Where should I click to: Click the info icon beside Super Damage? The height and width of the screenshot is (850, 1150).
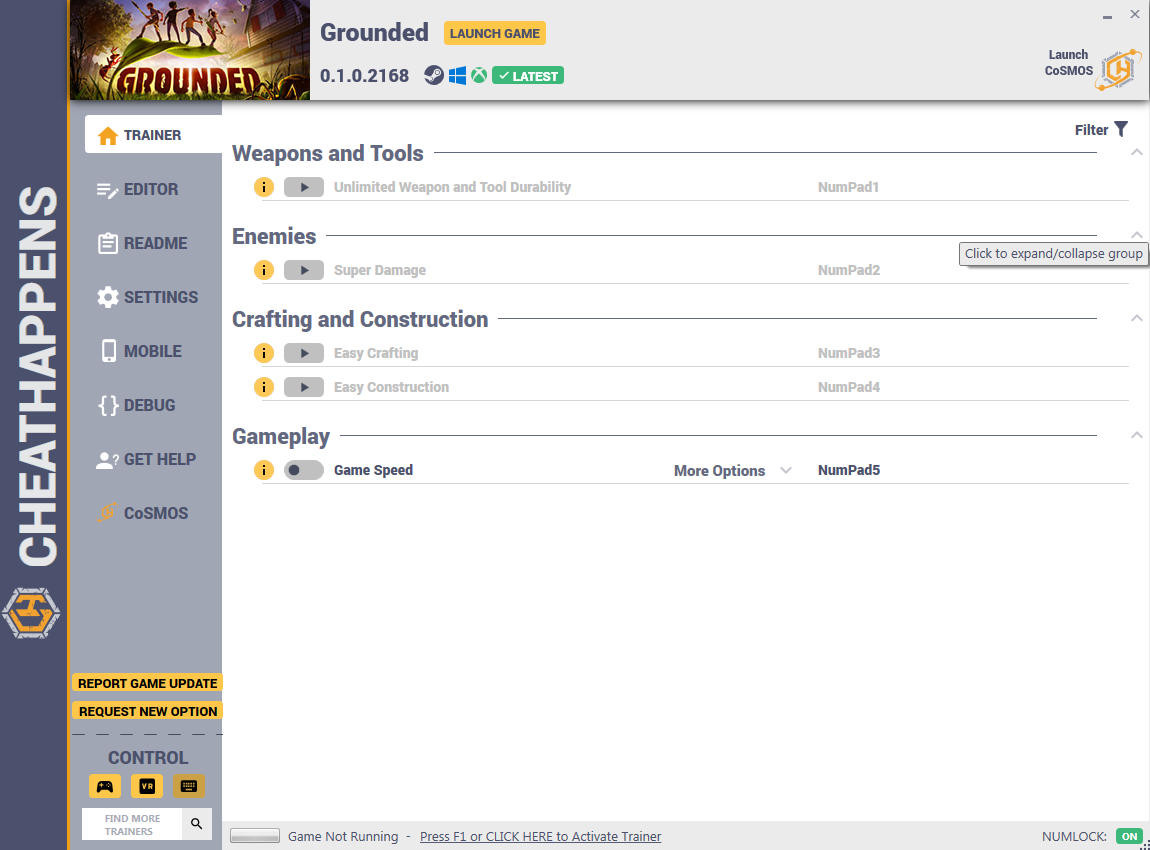(x=264, y=270)
